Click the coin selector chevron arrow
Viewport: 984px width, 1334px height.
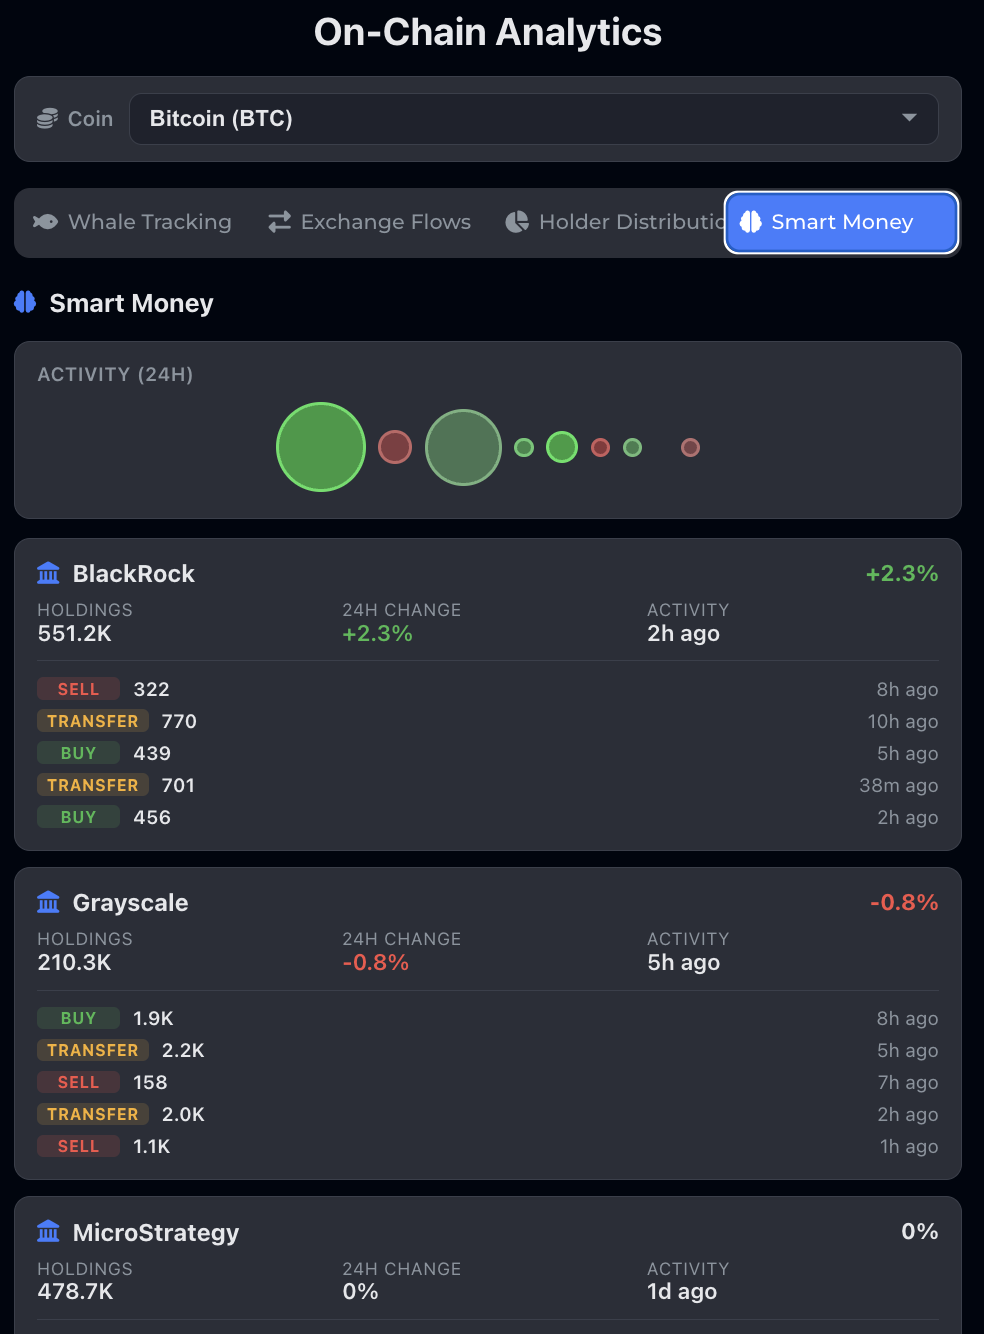[908, 118]
